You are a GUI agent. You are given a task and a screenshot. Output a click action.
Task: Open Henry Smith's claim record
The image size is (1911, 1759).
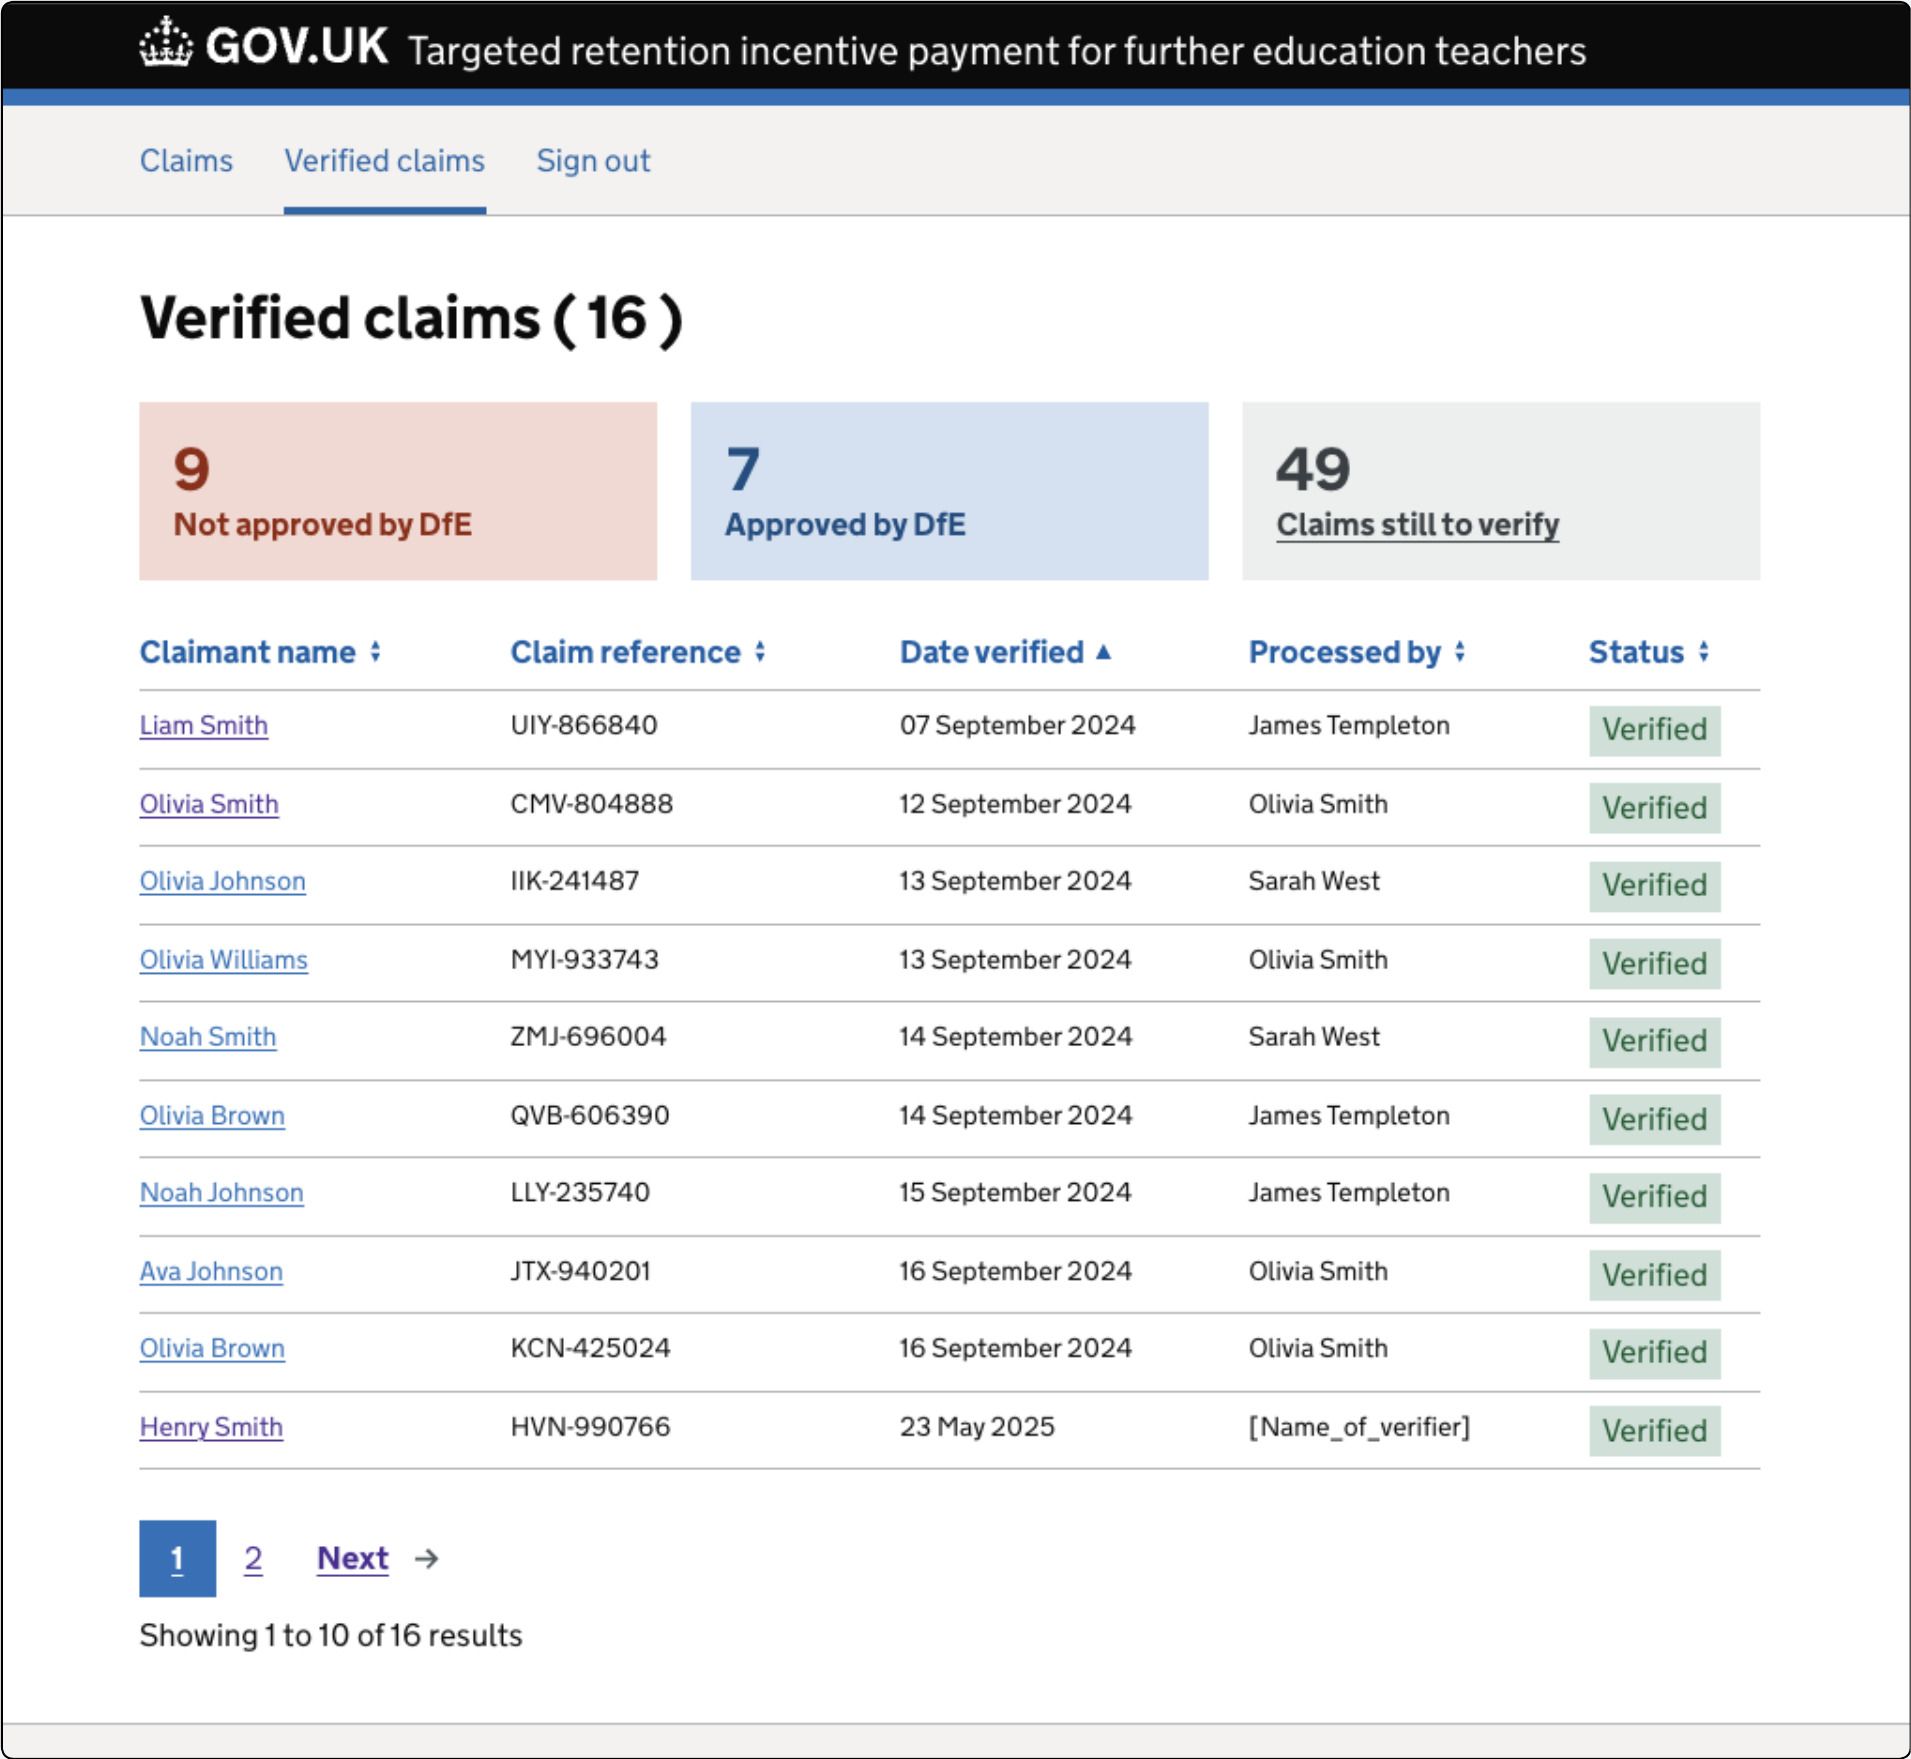210,1427
